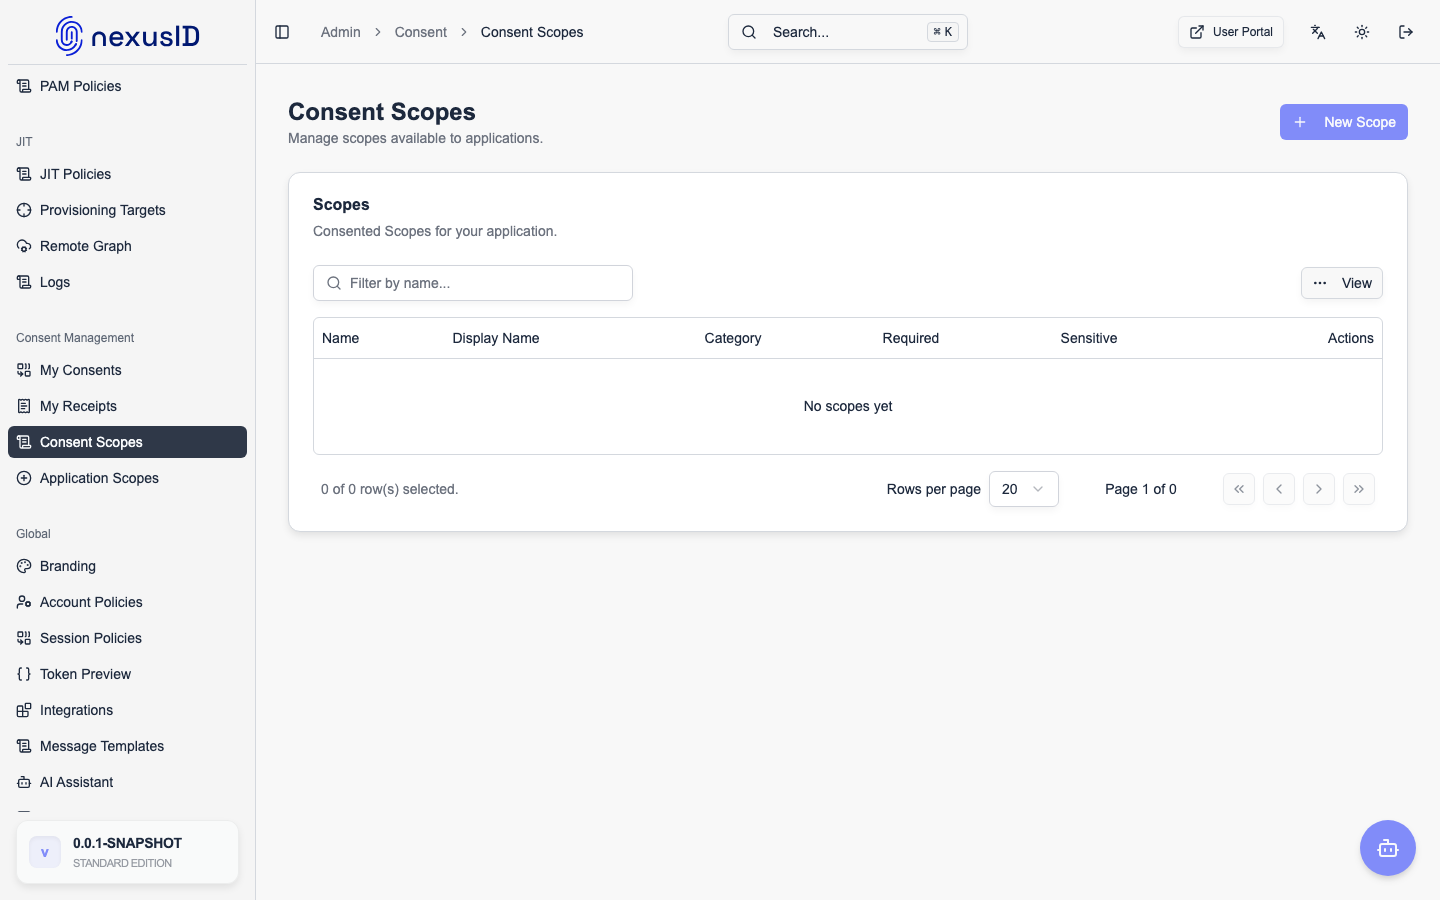
Task: Open PAM Policies in sidebar
Action: 127,86
